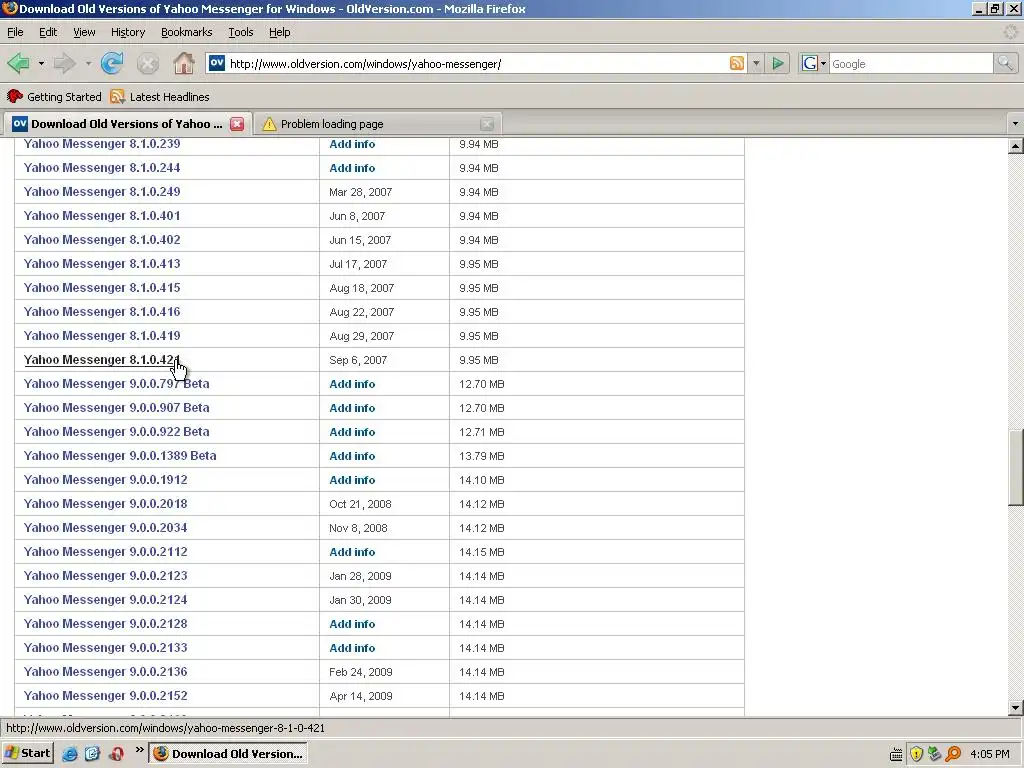The height and width of the screenshot is (768, 1024).
Task: Click Add info for version 8.1.0.239
Action: [352, 144]
